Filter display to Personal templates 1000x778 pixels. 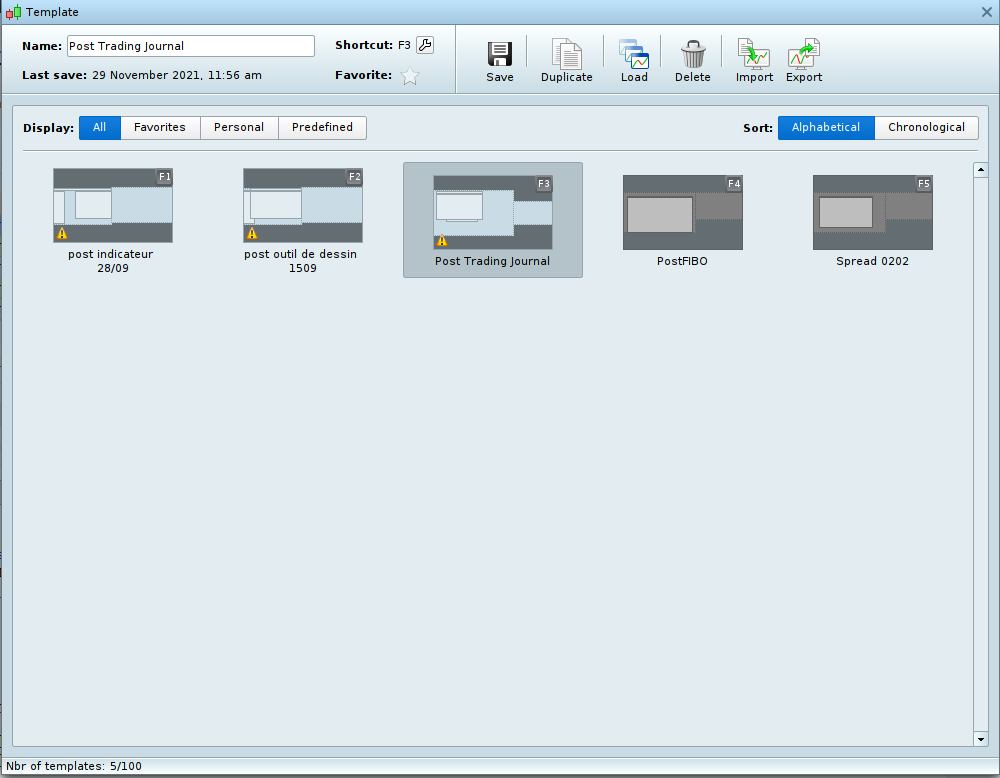[x=239, y=128]
